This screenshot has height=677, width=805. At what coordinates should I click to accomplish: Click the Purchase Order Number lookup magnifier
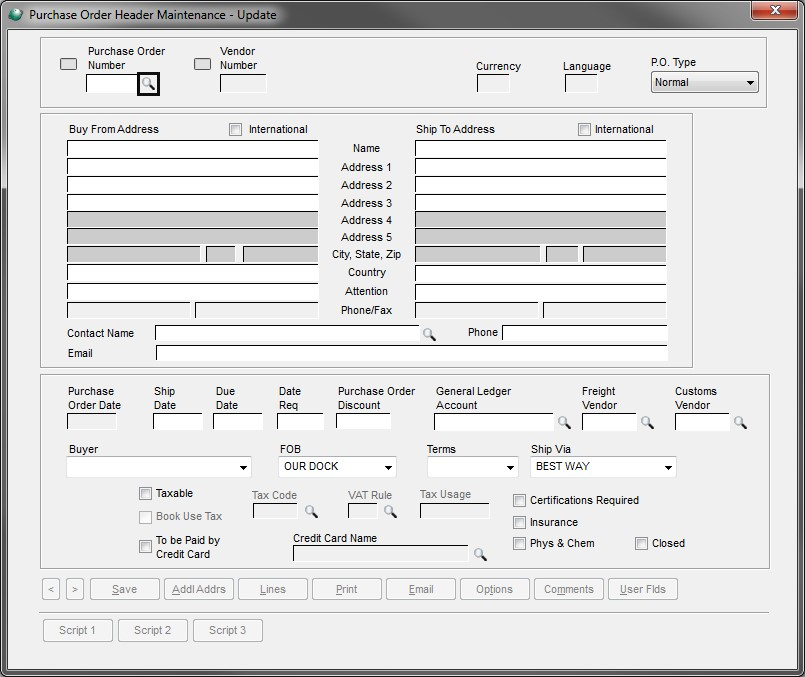pos(148,84)
